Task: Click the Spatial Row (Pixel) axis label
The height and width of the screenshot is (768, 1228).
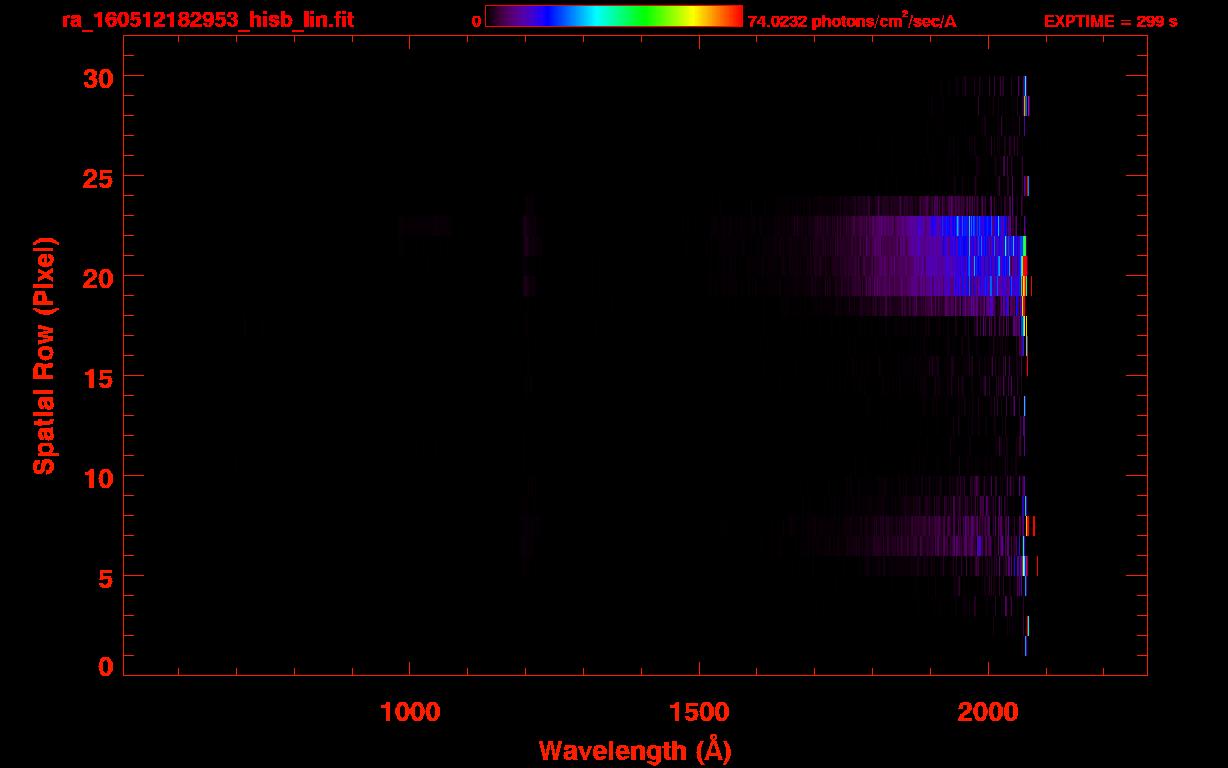Action: click(x=44, y=355)
